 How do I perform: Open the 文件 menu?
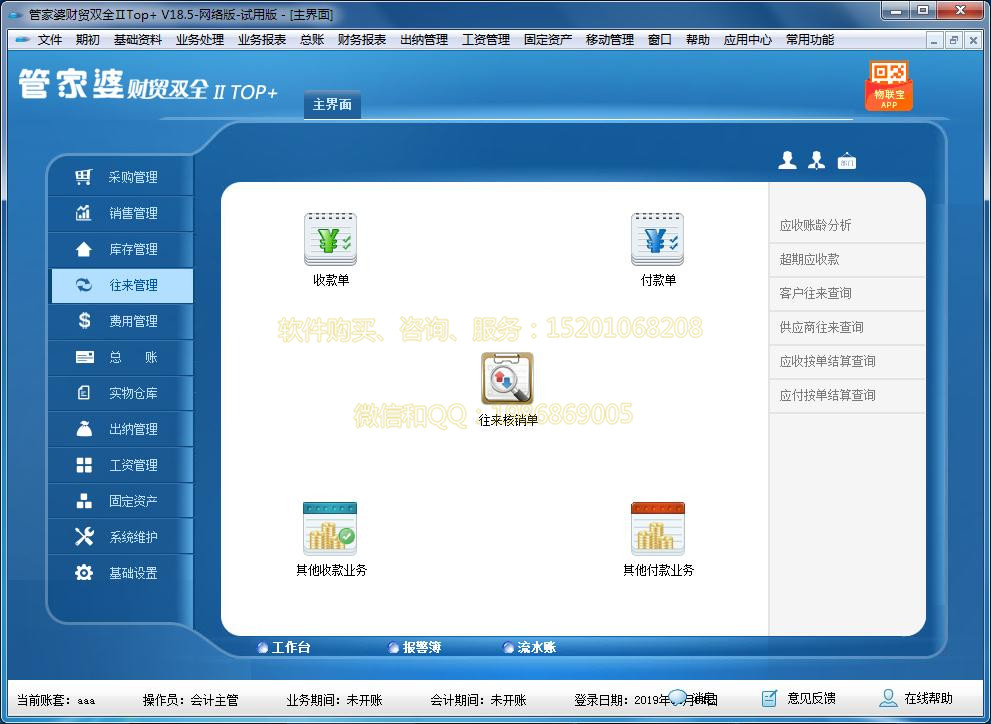(49, 39)
